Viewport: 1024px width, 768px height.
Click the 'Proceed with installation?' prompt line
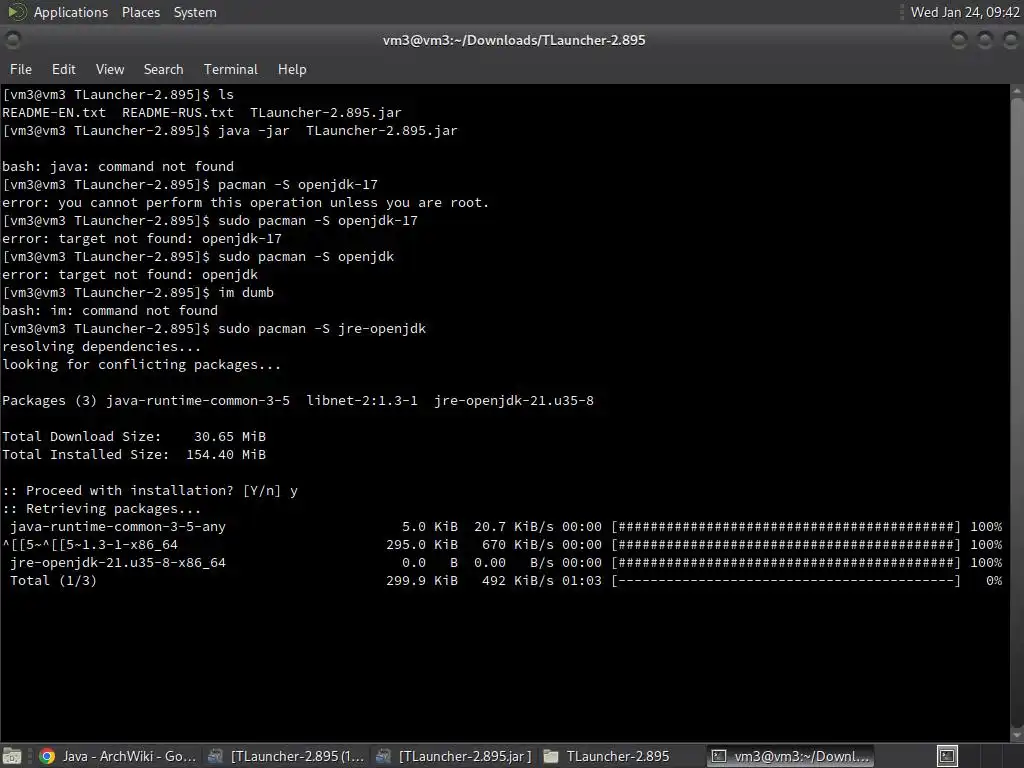[x=150, y=490]
